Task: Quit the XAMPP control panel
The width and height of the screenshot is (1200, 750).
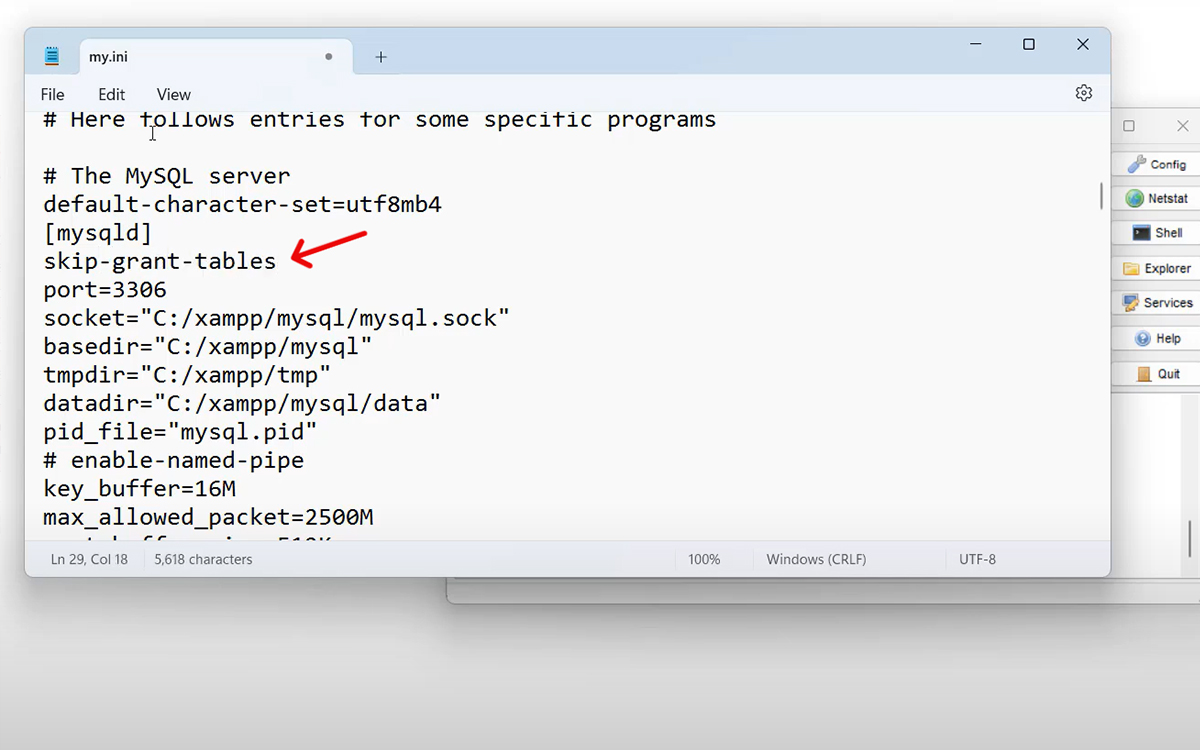Action: click(1157, 373)
